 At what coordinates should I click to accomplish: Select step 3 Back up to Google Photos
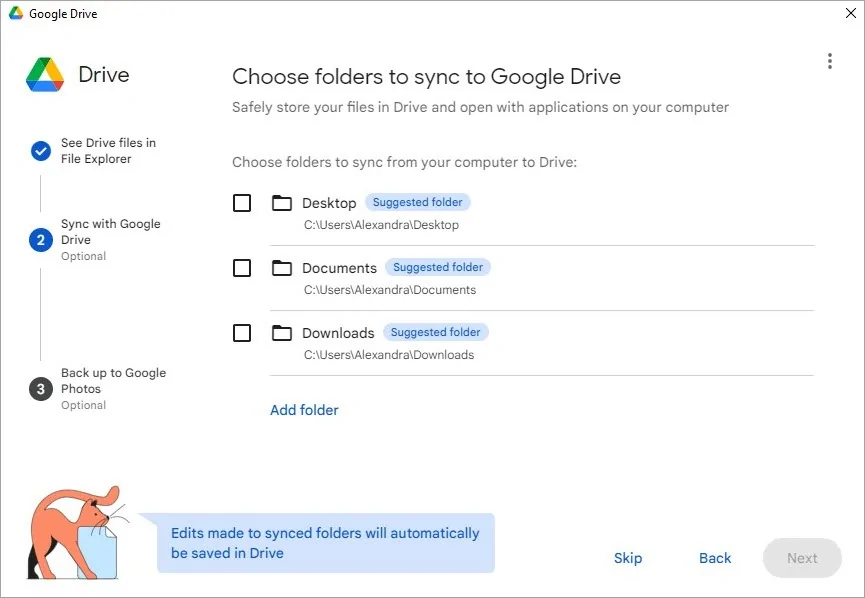(x=40, y=388)
